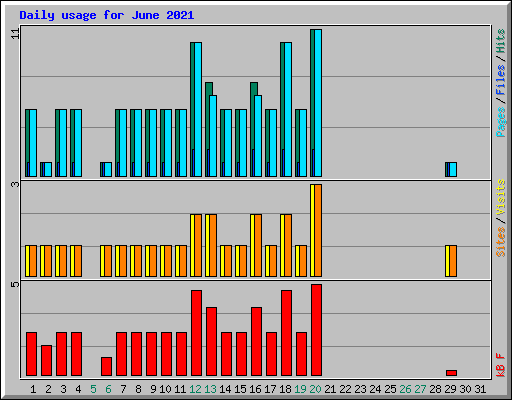Click day label "17" on the x-axis
Screen dimensions: 512x400
[270, 389]
